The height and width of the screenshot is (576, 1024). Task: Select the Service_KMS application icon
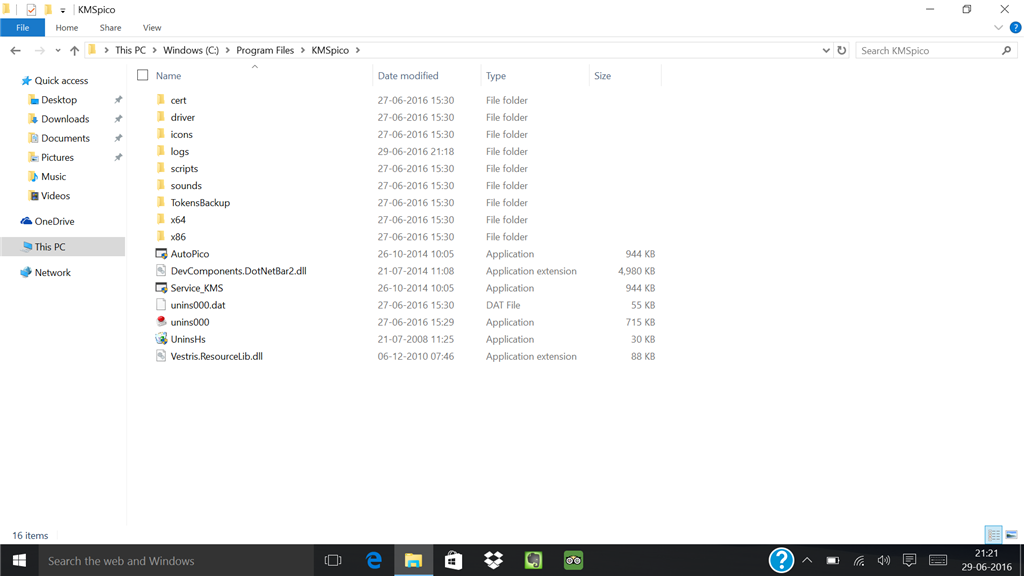(161, 287)
